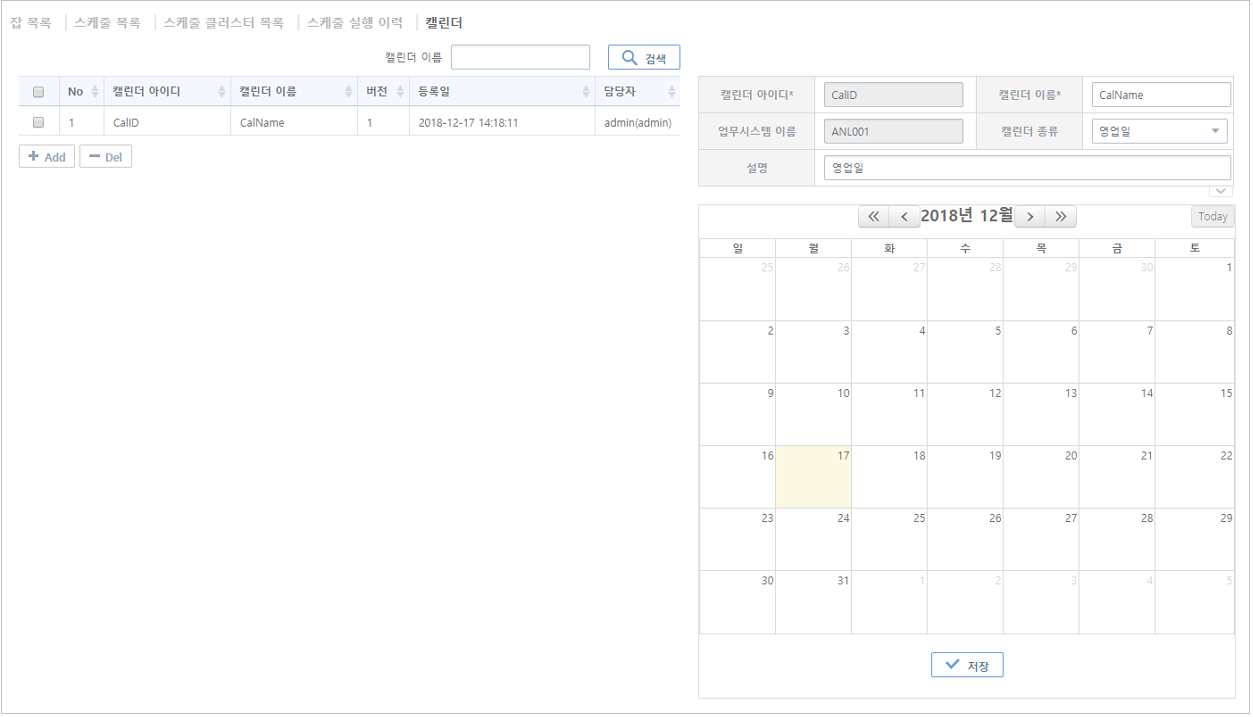The height and width of the screenshot is (717, 1253).
Task: Go to the previous month with the left arrow
Action: point(904,216)
